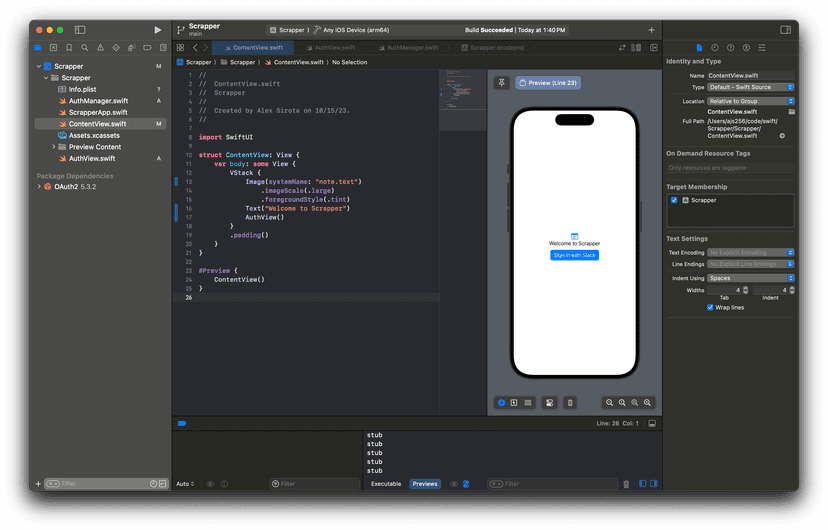Switch console to Previews output
This screenshot has height=530, width=828.
[425, 484]
